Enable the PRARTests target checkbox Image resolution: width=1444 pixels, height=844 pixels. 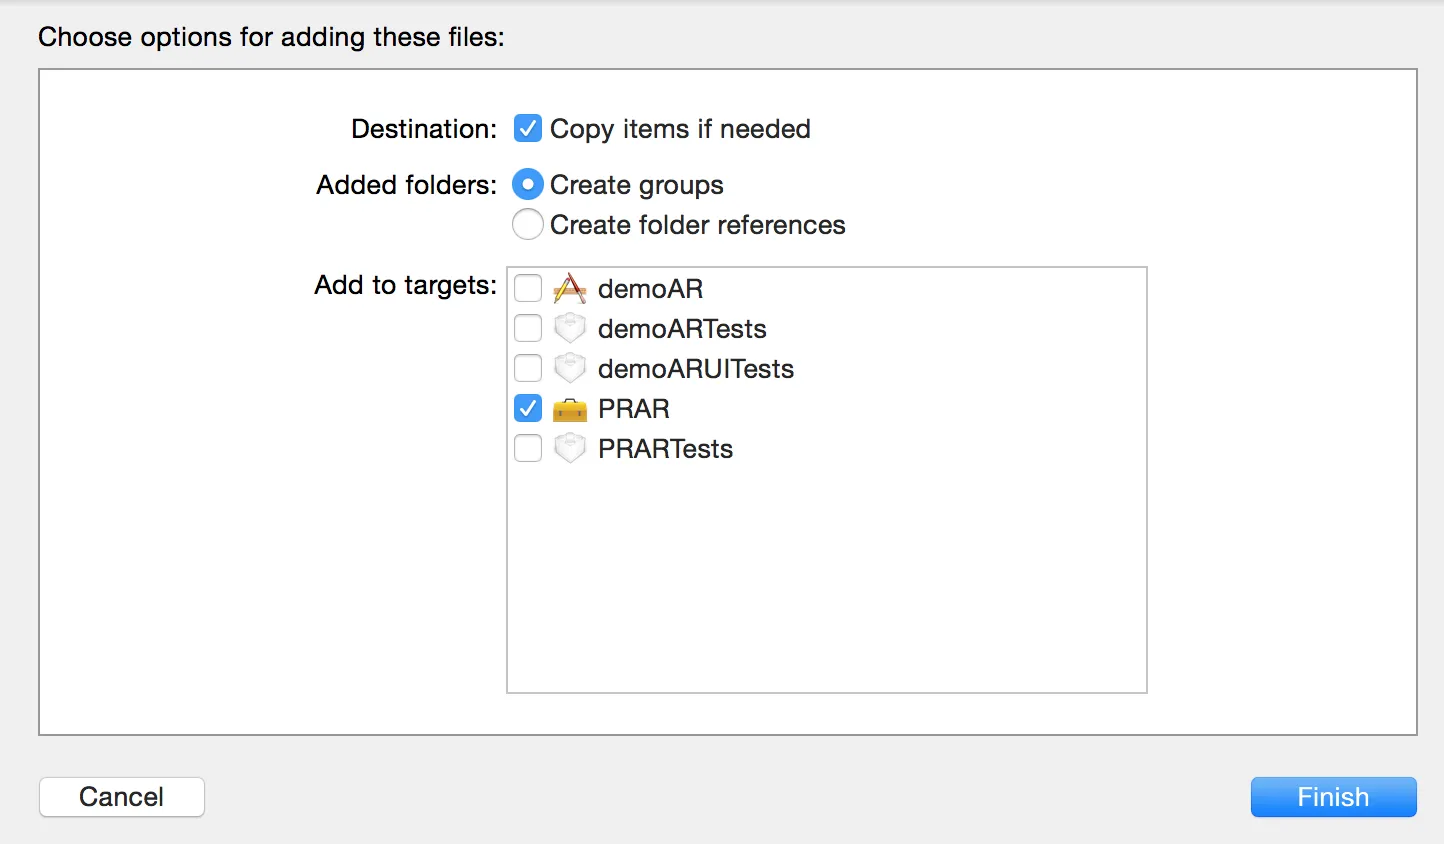[x=528, y=449]
